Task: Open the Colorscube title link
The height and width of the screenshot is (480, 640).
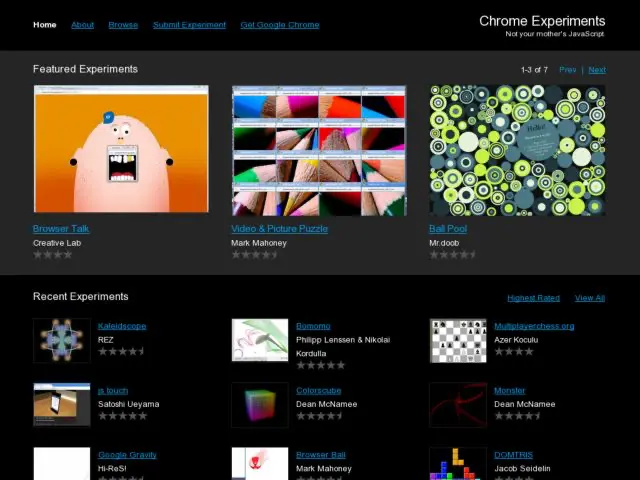Action: tap(318, 391)
